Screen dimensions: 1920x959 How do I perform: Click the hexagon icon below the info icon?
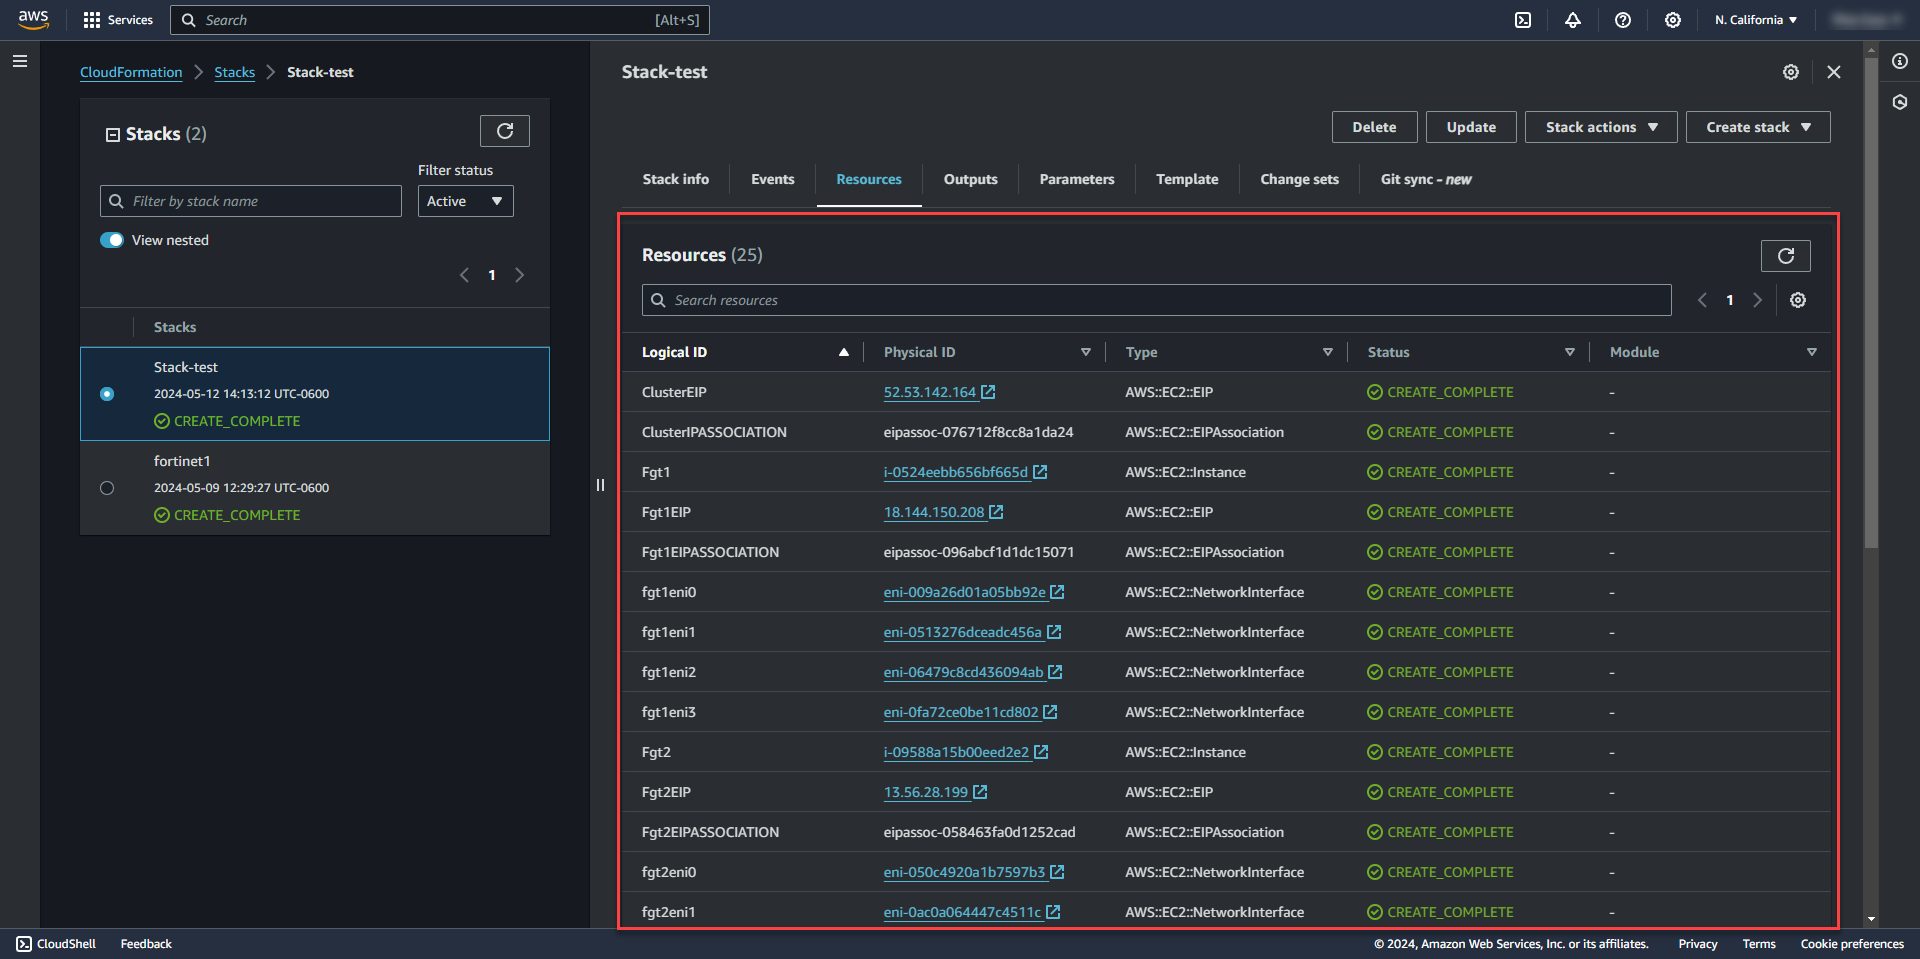(x=1900, y=102)
